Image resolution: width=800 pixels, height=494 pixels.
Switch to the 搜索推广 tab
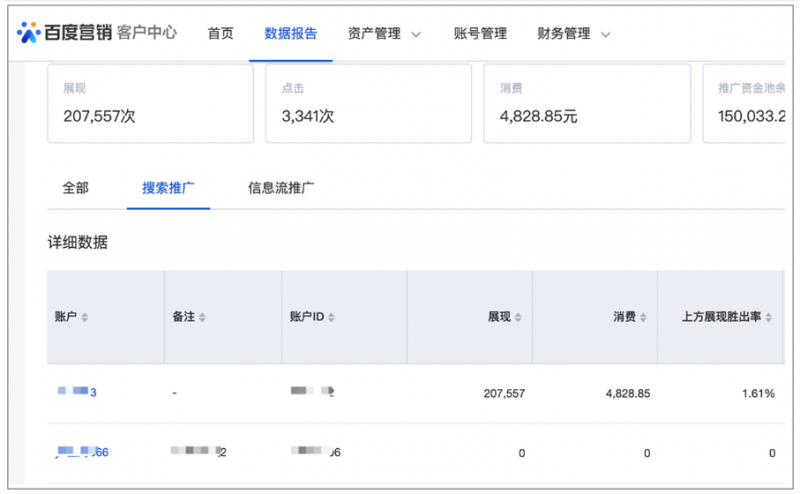[168, 188]
